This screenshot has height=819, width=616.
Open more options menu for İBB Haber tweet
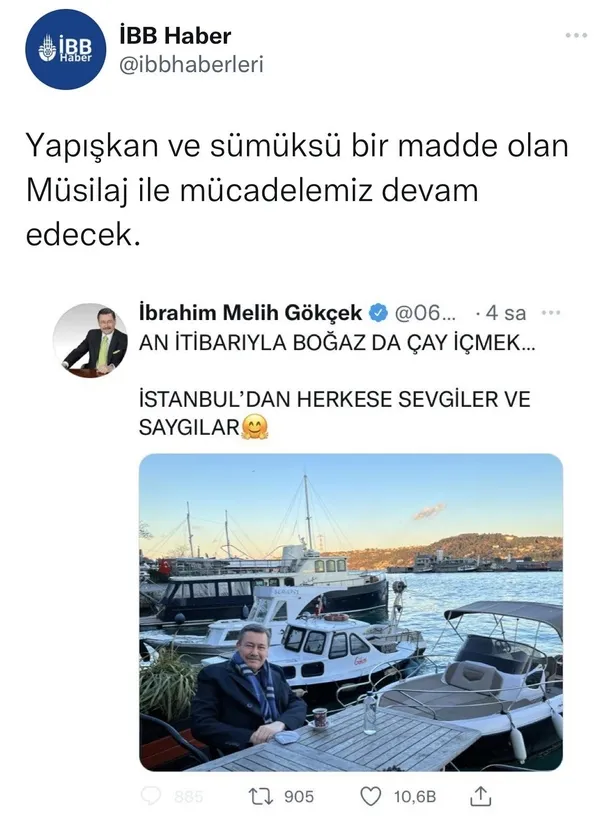(x=576, y=36)
